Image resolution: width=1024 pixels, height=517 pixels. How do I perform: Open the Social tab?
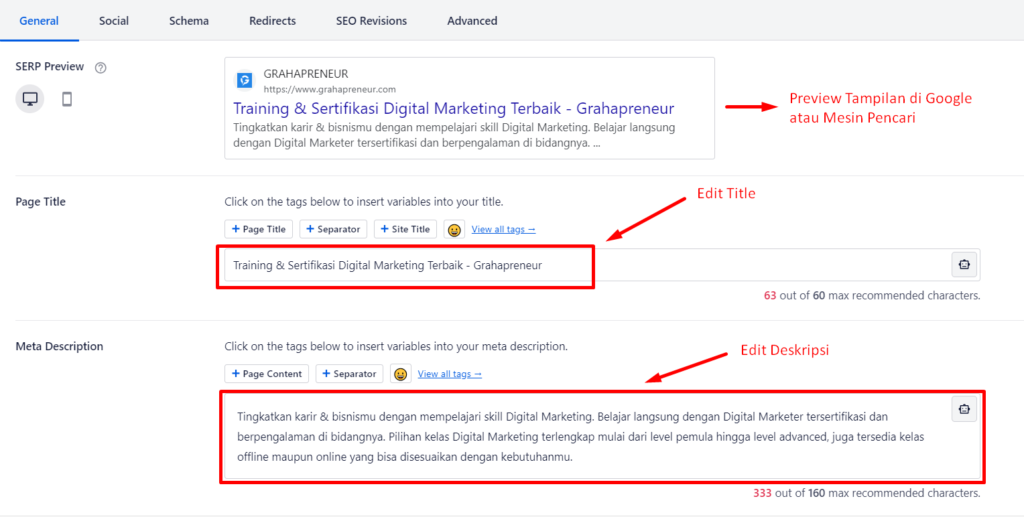(114, 21)
